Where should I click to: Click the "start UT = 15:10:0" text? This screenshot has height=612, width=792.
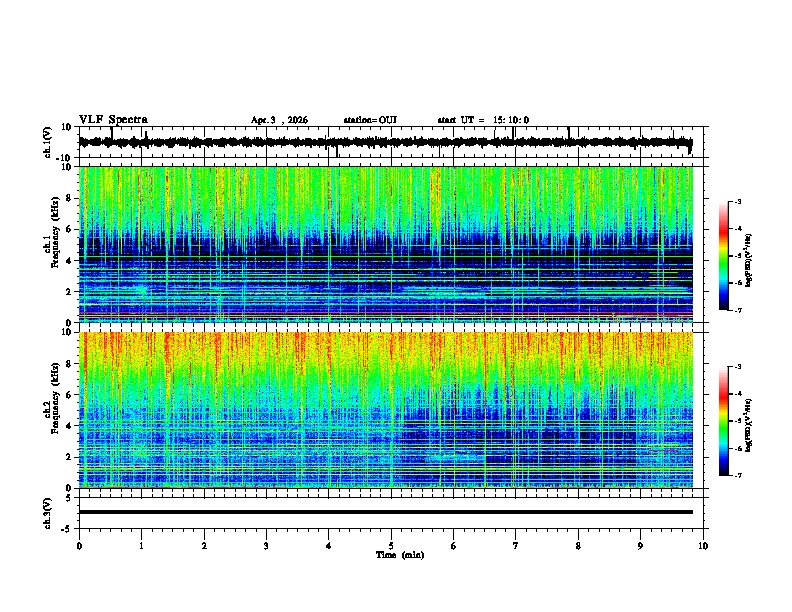click(x=483, y=120)
